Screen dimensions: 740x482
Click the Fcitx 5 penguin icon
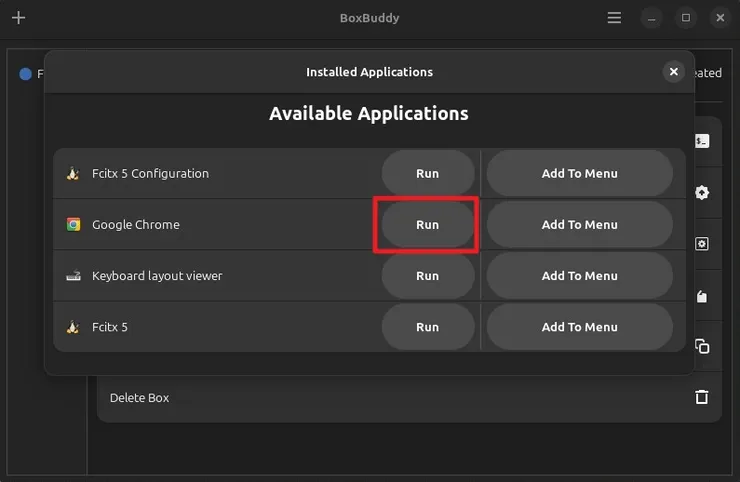(73, 327)
